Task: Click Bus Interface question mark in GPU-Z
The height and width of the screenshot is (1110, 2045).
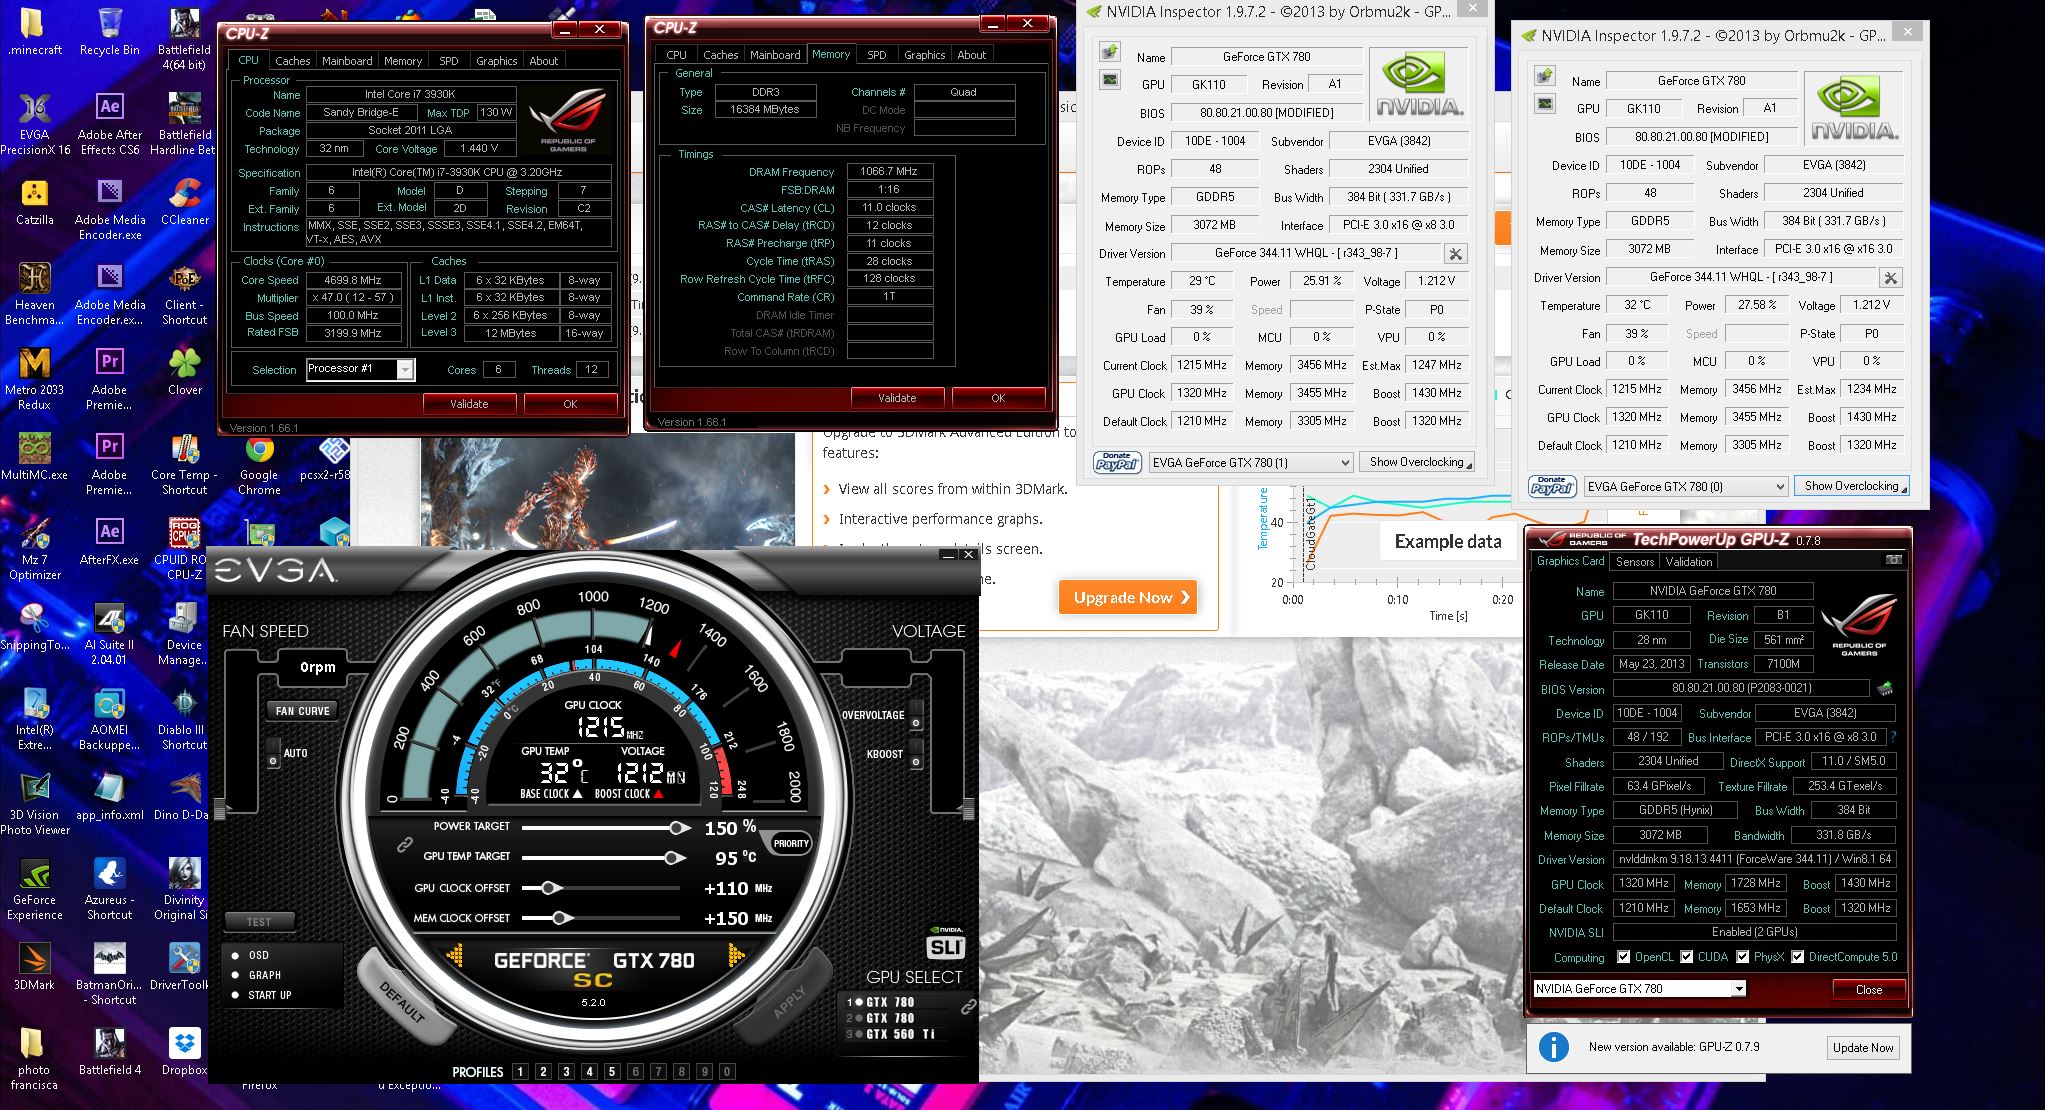Action: 1894,737
